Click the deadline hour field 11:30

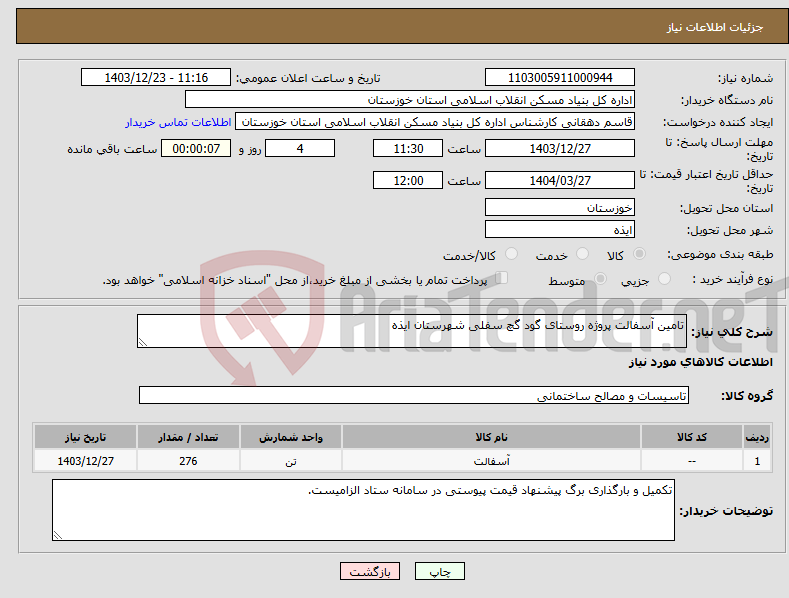tap(408, 148)
